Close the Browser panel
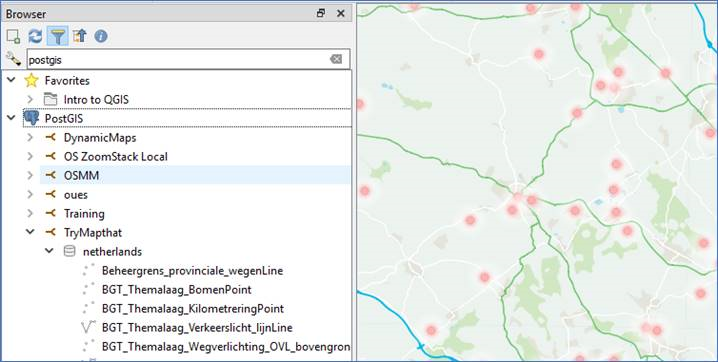 341,13
